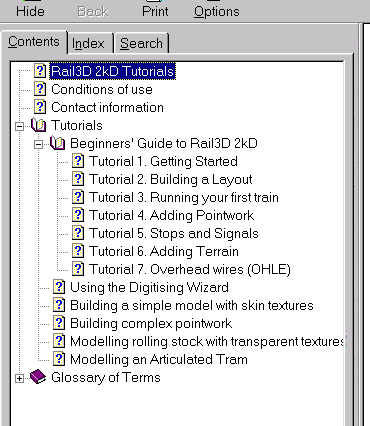Click the topic icon beside Tutorial 1. Getting Started
370x426 pixels.
coord(78,161)
